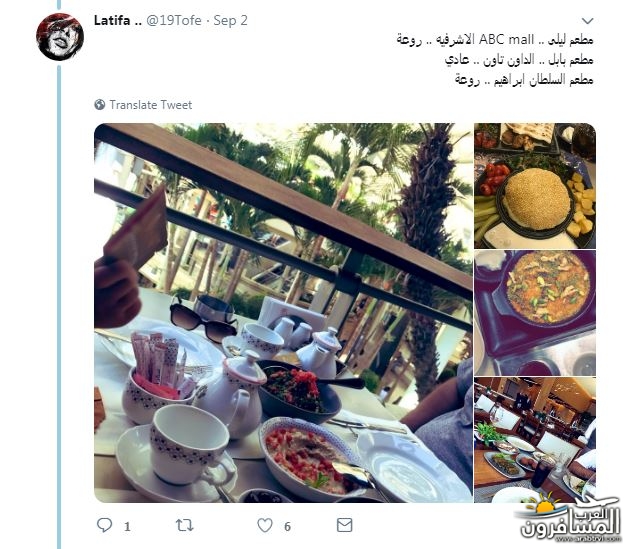Like the tweet with the heart icon
The width and height of the screenshot is (628, 549).
click(265, 525)
